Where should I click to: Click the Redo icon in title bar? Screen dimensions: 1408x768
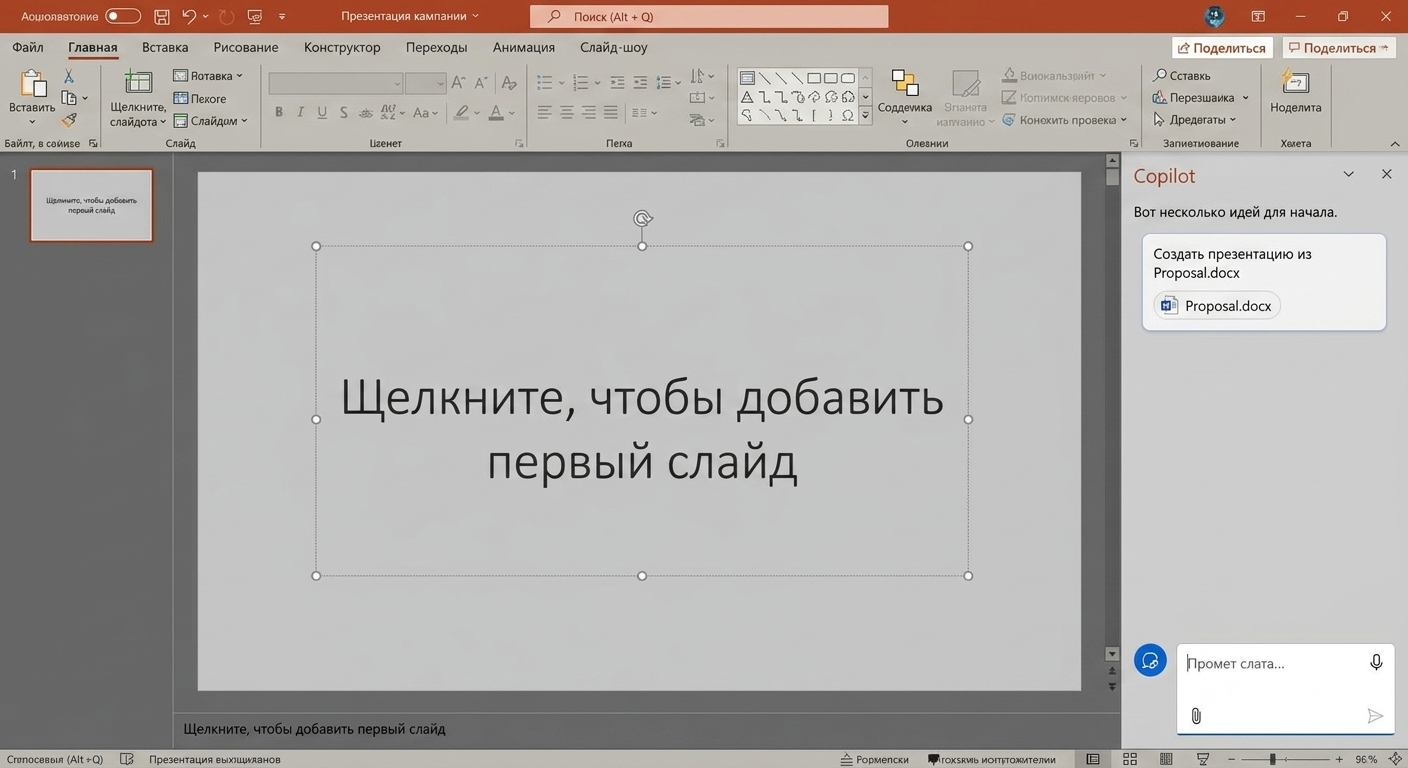click(x=226, y=16)
